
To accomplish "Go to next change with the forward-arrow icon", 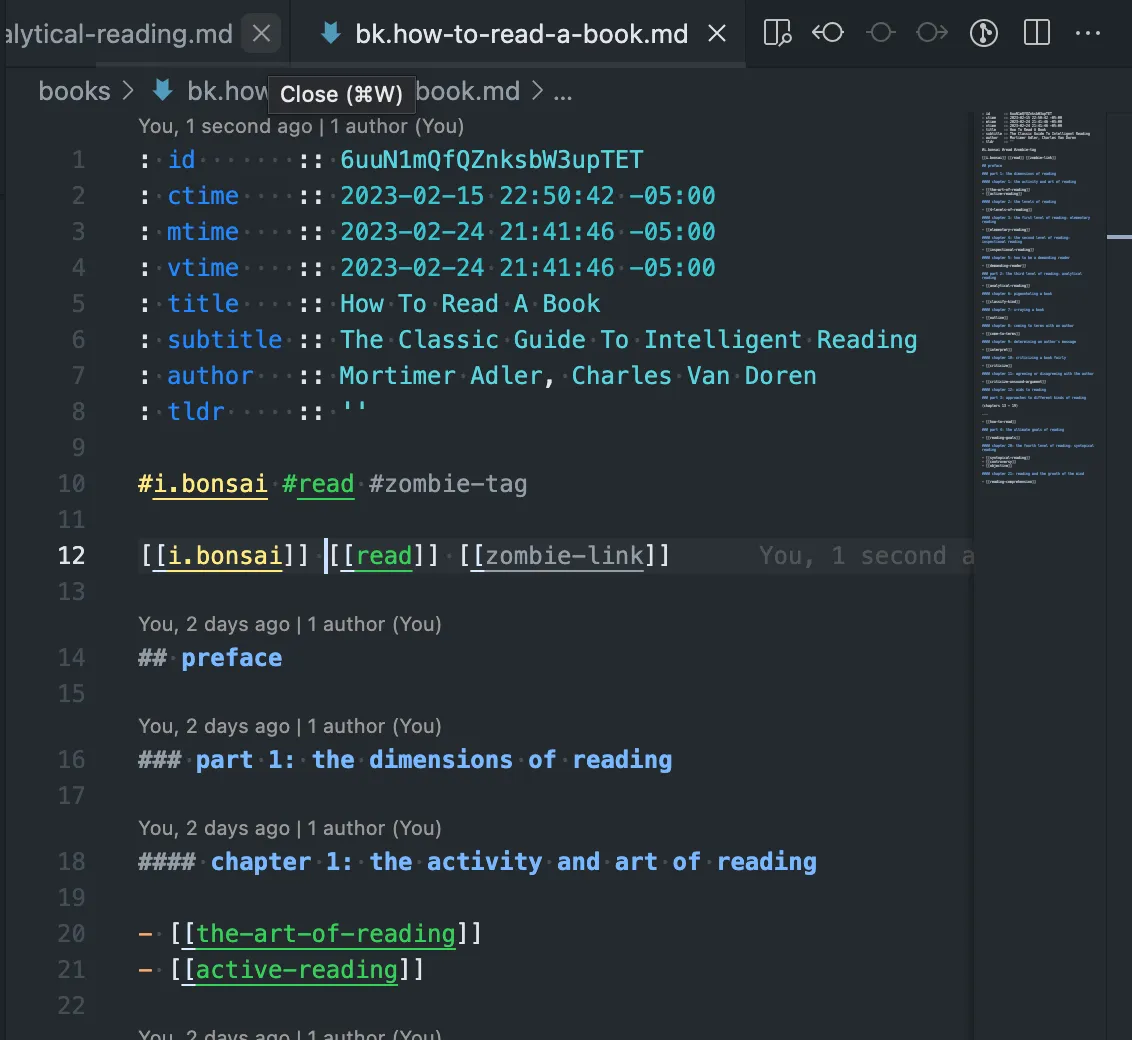I will [x=931, y=32].
